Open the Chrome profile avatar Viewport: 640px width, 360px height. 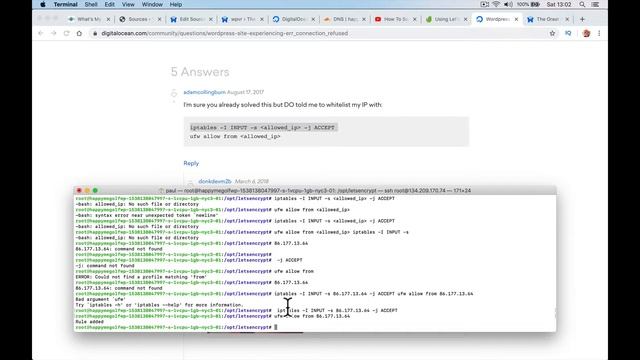[x=587, y=33]
